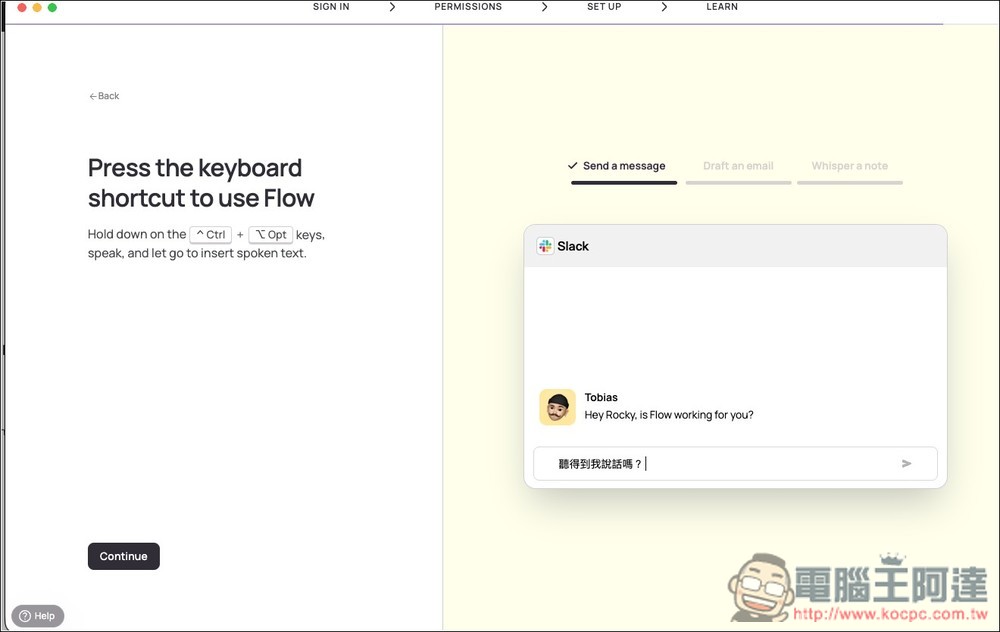Go back using the Back link
This screenshot has width=1000, height=632.
pos(104,96)
